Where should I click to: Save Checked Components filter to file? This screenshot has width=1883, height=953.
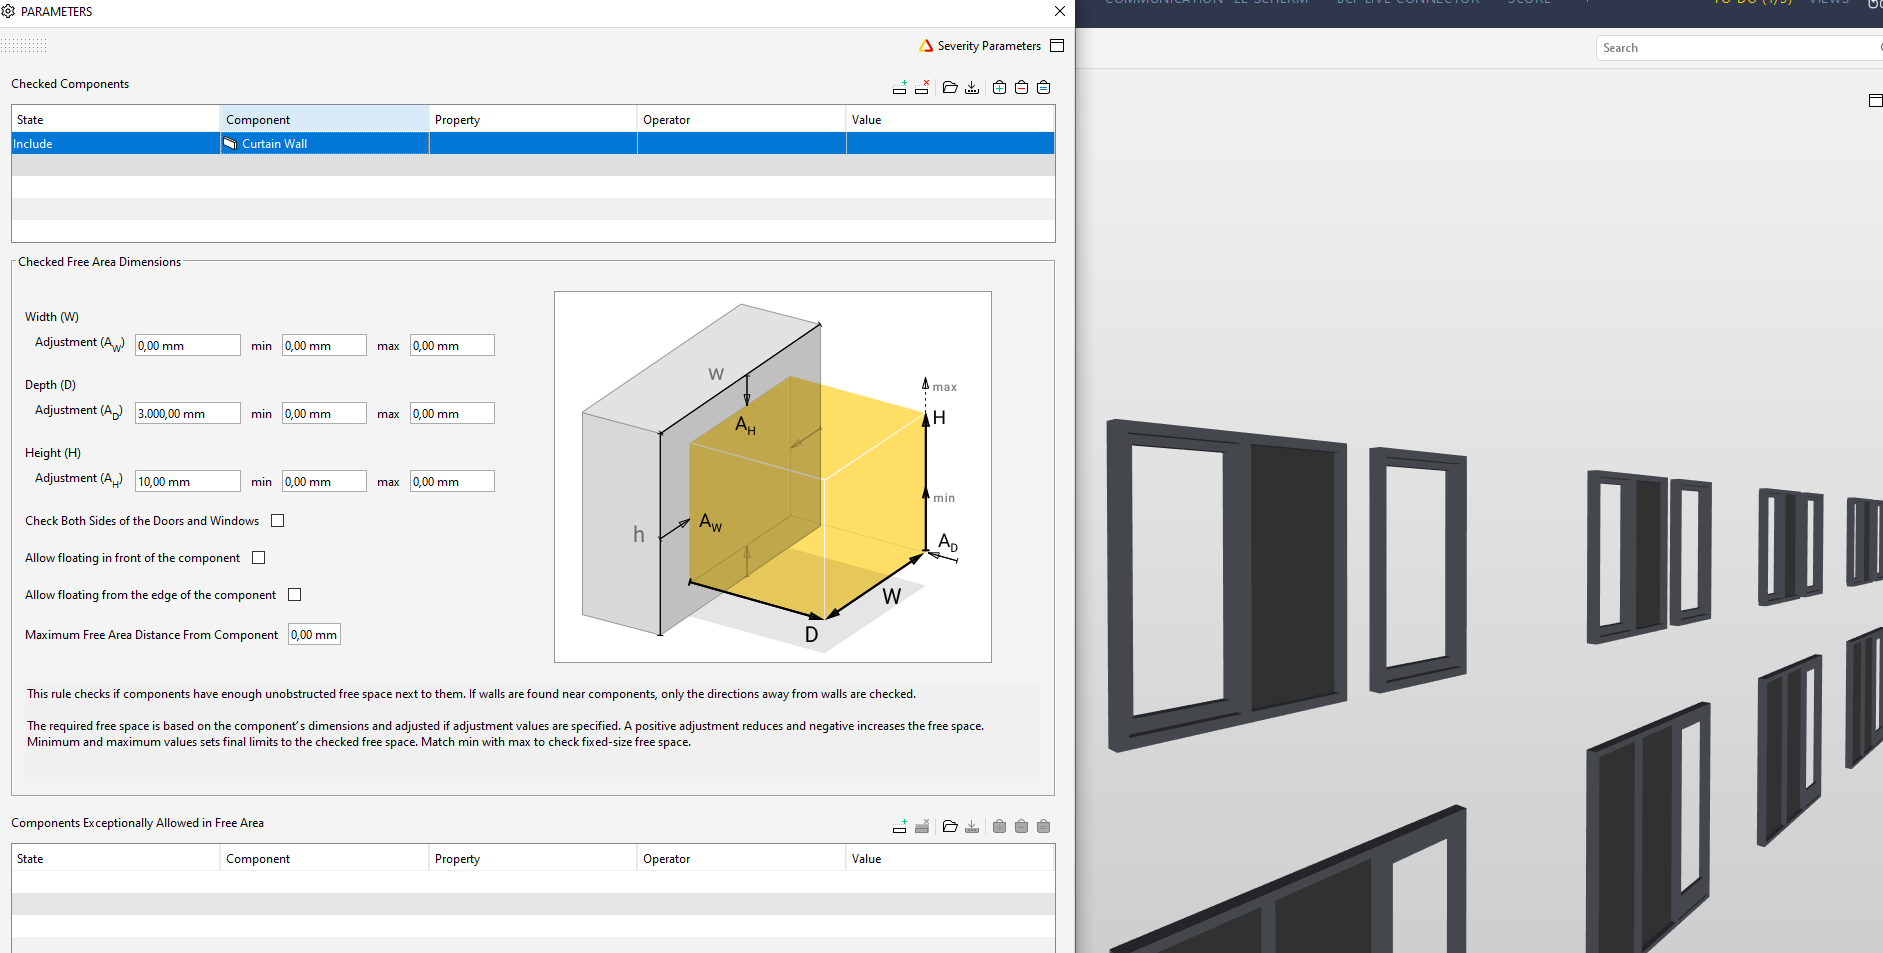click(x=972, y=88)
